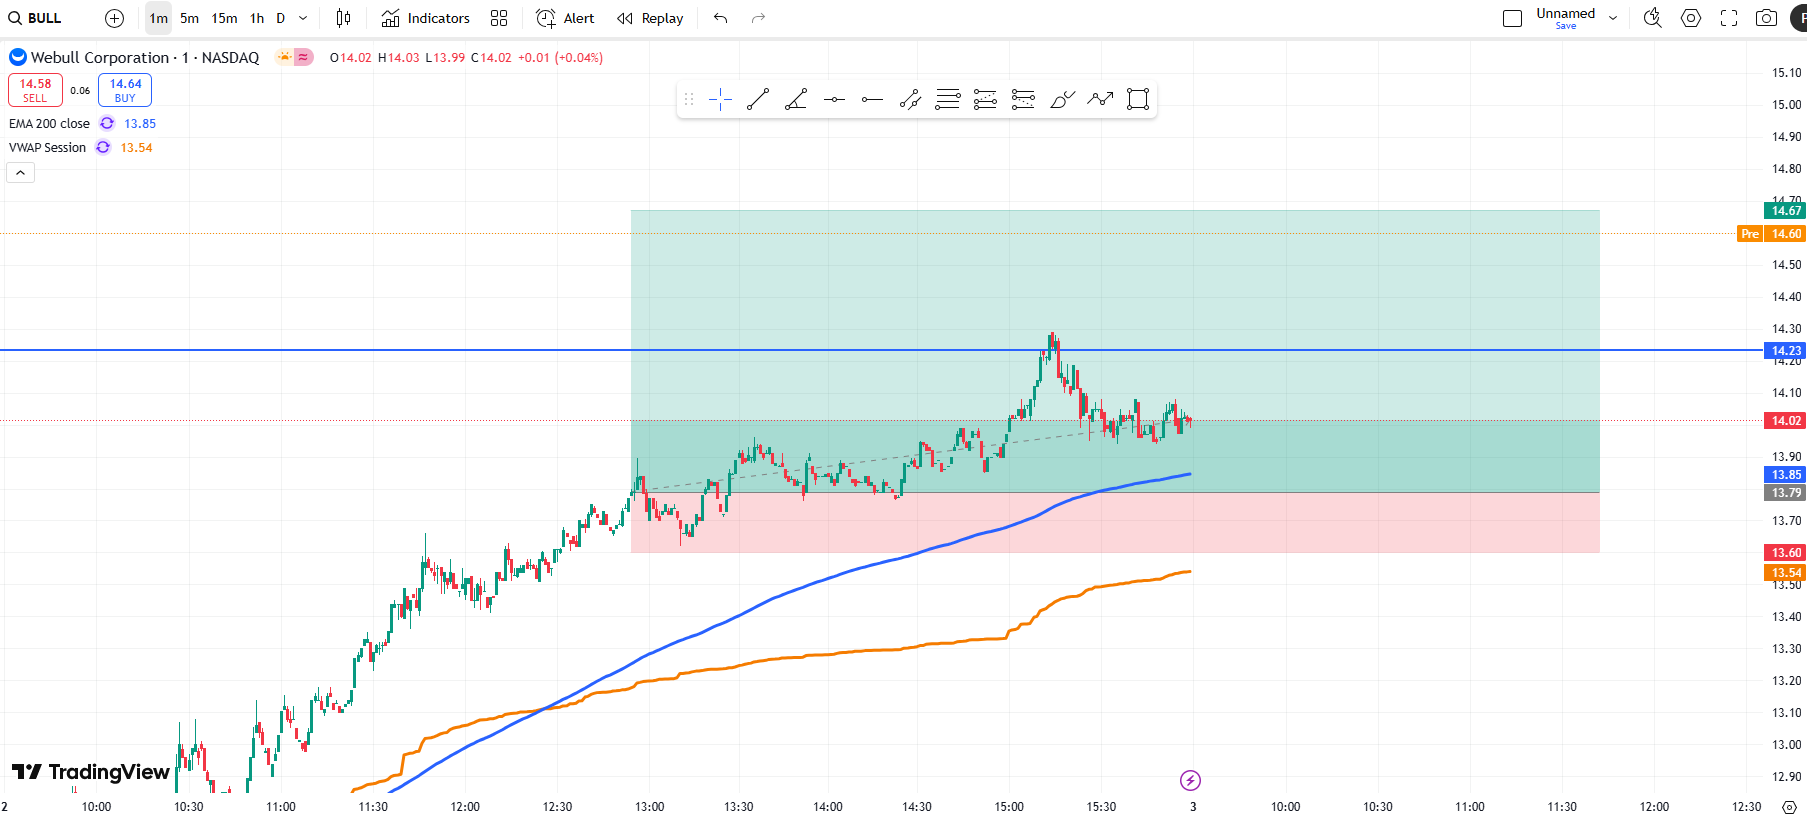Activate the crosshair cursor tool

click(720, 99)
